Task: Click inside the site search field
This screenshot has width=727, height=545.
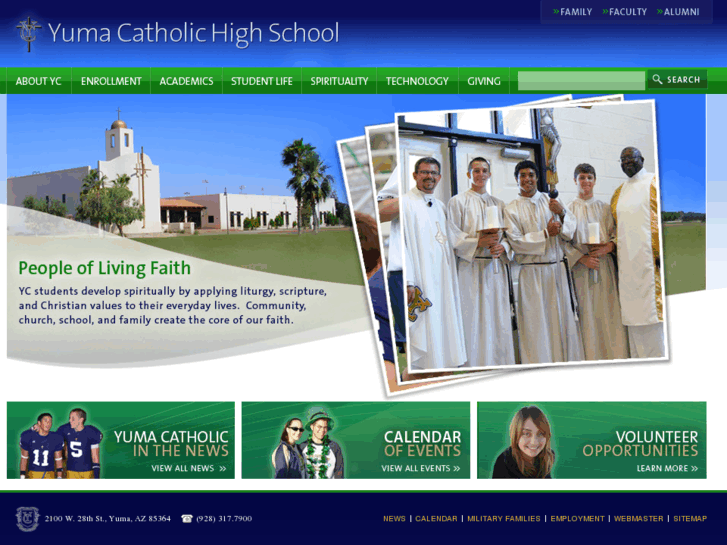Action: click(581, 81)
